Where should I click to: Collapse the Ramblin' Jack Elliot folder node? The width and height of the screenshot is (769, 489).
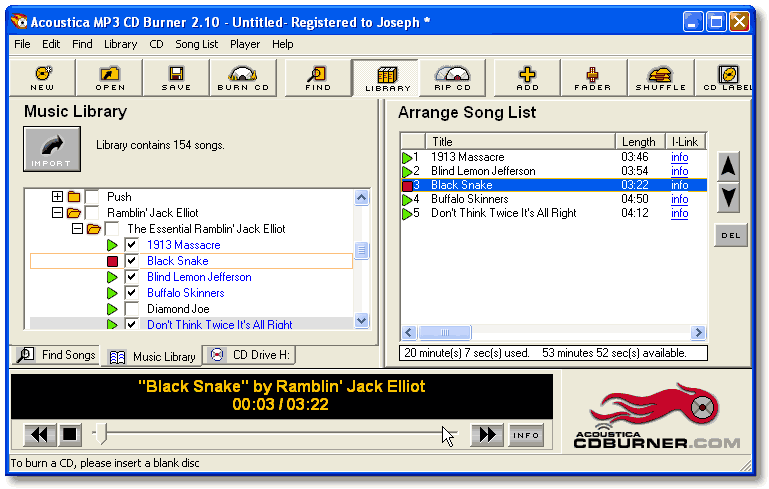click(57, 213)
